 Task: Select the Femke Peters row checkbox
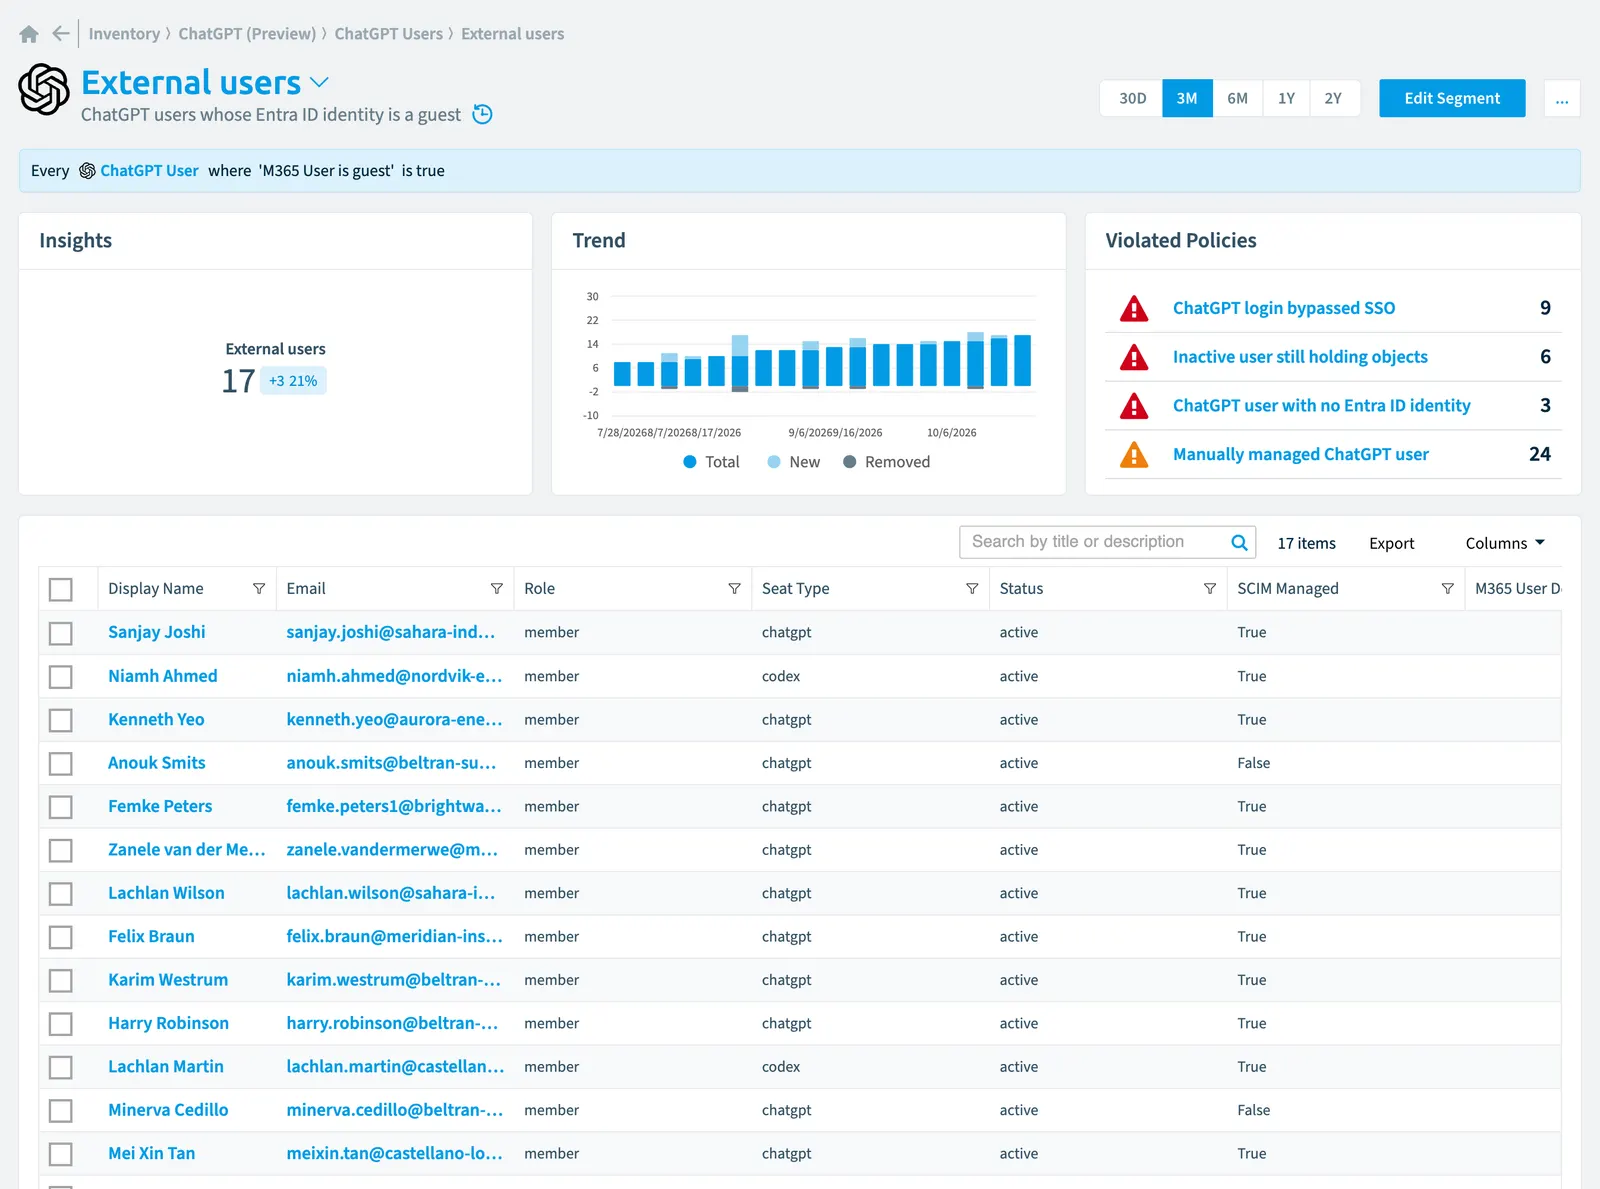click(x=61, y=807)
